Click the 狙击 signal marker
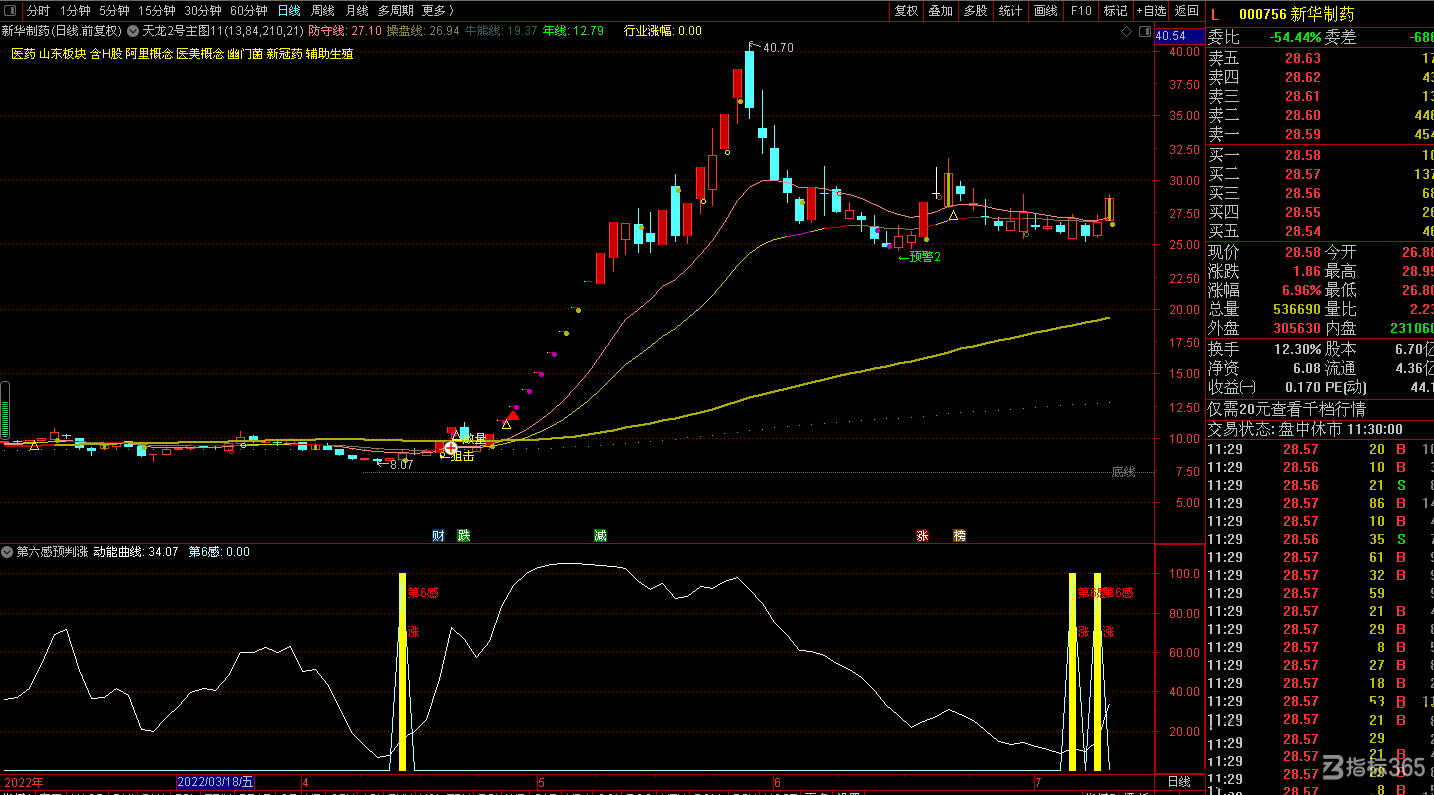 pyautogui.click(x=463, y=456)
